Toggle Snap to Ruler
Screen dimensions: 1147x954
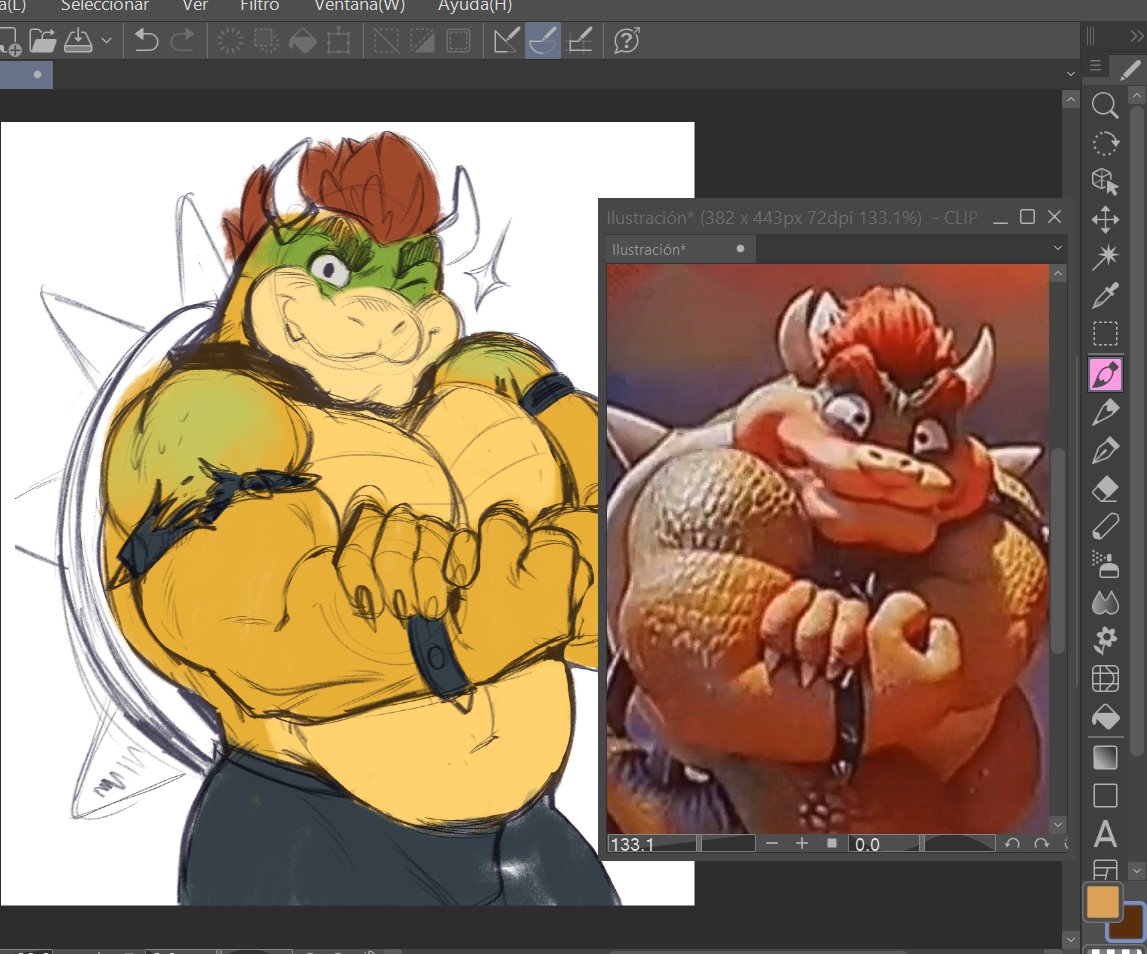point(507,41)
